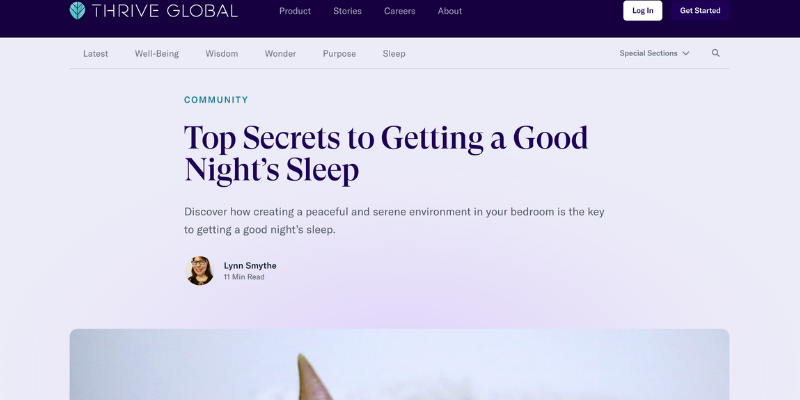Open the search magnifier icon

715,53
